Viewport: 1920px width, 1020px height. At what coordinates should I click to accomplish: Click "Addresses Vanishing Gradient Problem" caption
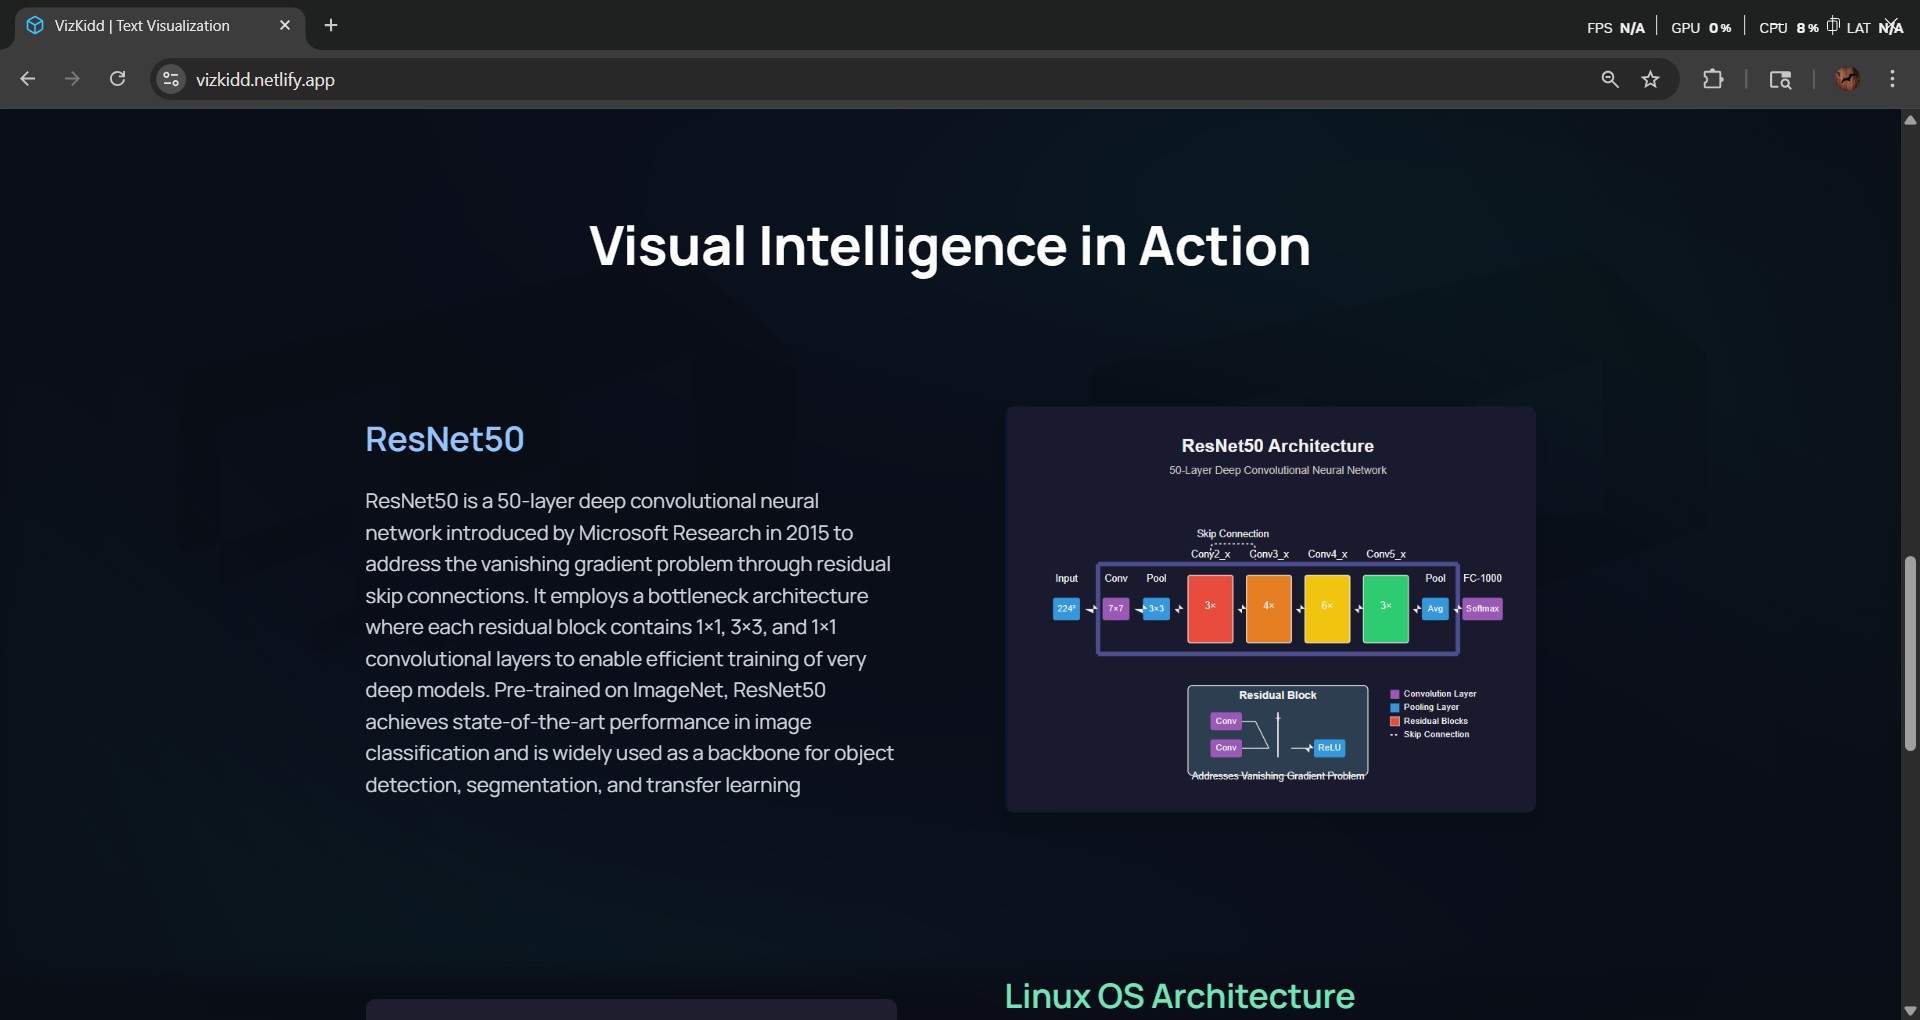click(x=1278, y=776)
